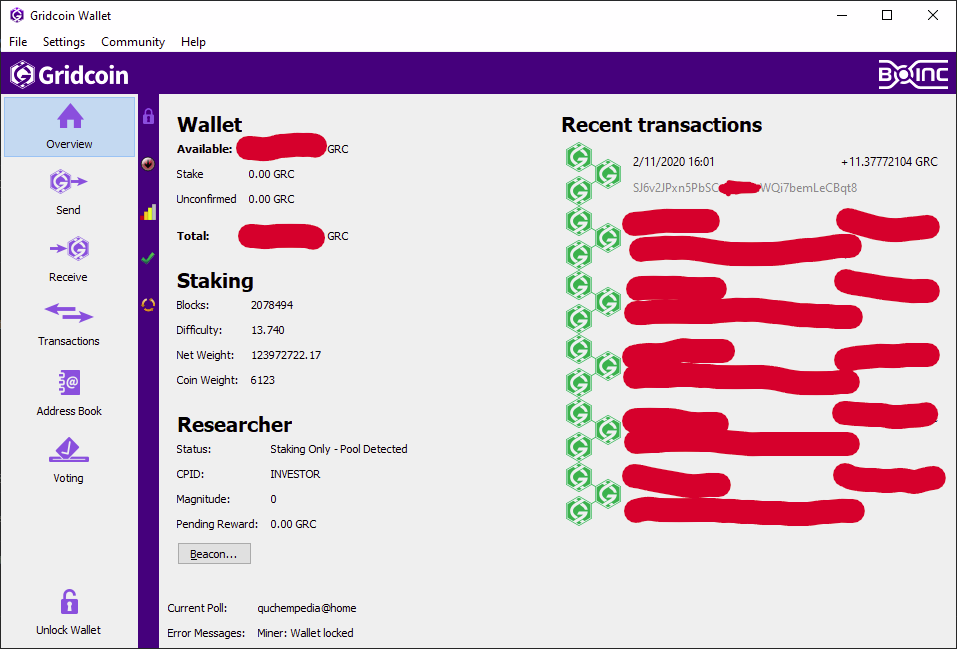Open the Help menu
Screen dimensions: 957x649
click(x=193, y=42)
